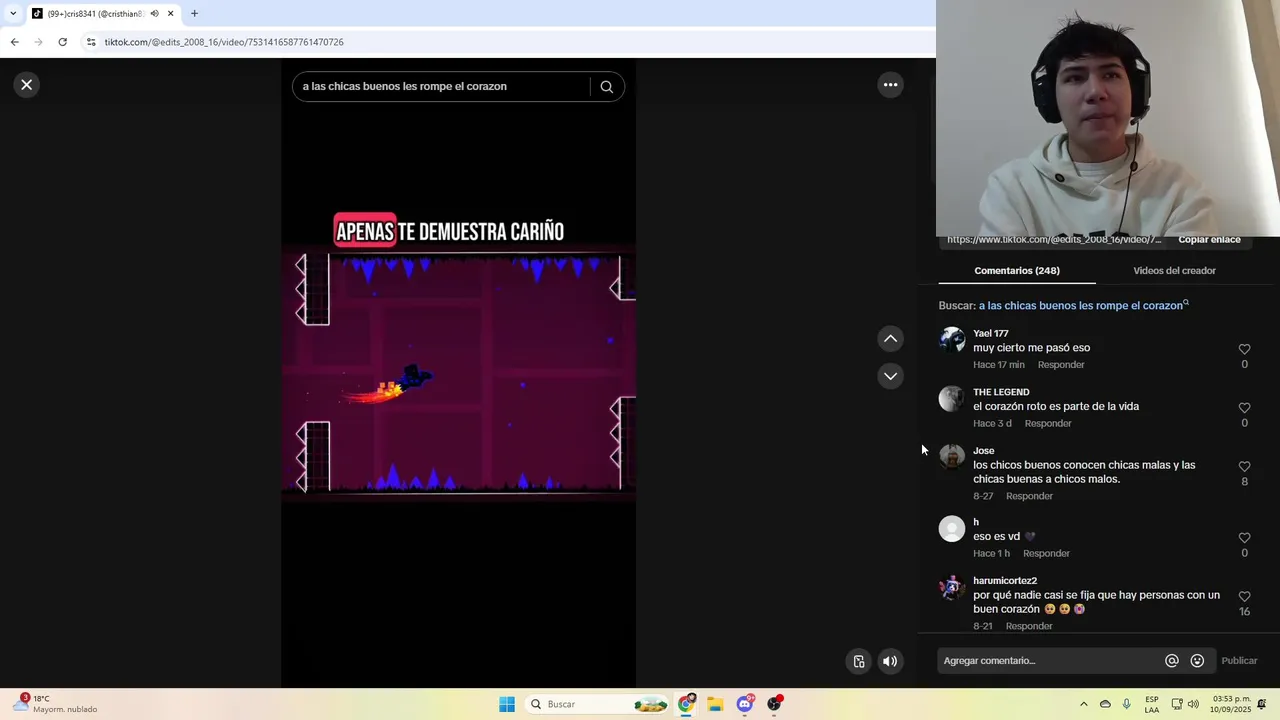Open Yael 177's profile avatar

(x=952, y=341)
